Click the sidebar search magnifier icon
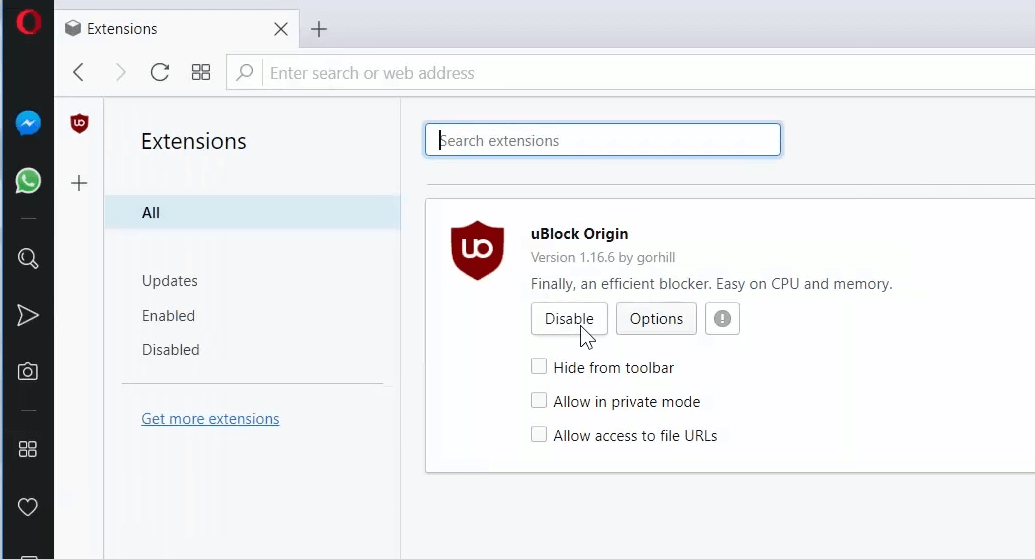 (28, 258)
